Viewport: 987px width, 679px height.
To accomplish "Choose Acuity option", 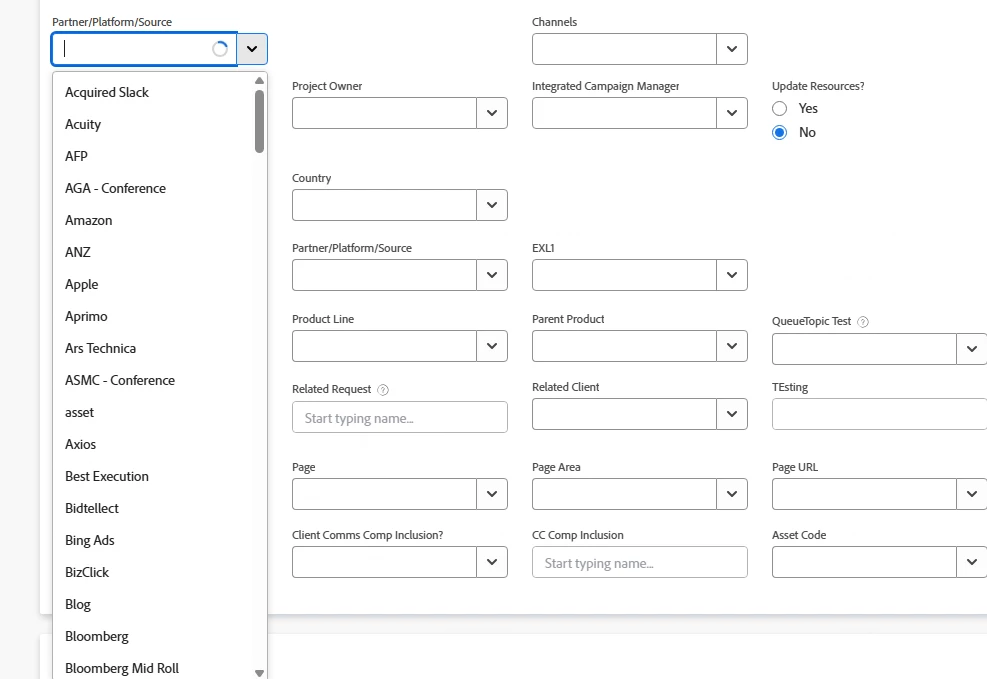I will pyautogui.click(x=154, y=125).
